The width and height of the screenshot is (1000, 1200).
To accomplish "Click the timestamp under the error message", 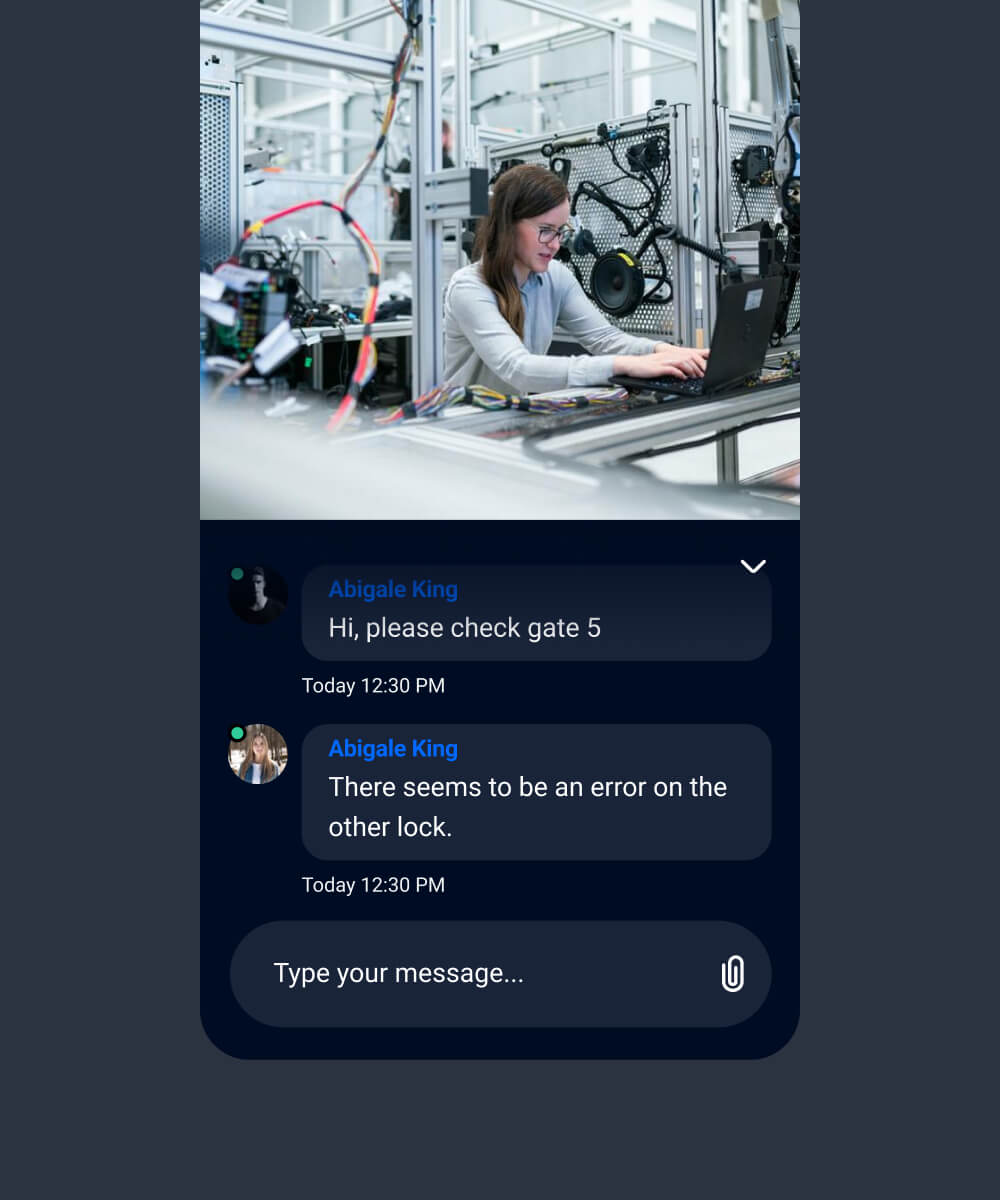I will tap(373, 885).
